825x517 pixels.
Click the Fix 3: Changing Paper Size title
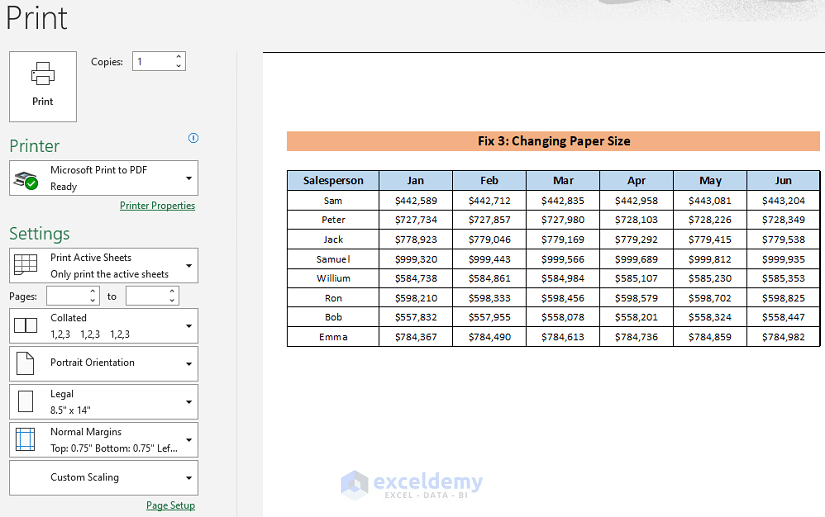554,141
